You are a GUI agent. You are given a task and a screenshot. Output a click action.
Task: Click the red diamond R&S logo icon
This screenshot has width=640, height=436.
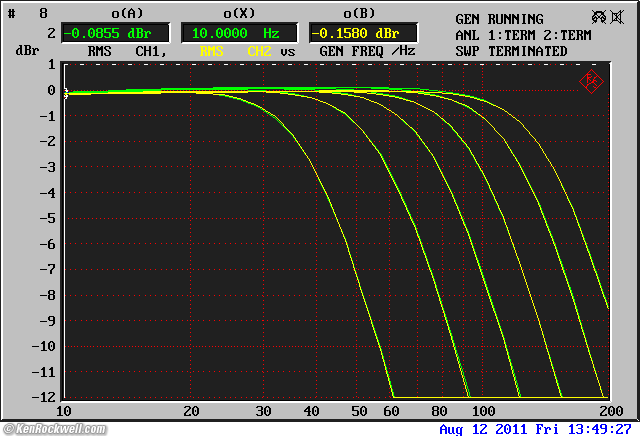click(x=591, y=80)
